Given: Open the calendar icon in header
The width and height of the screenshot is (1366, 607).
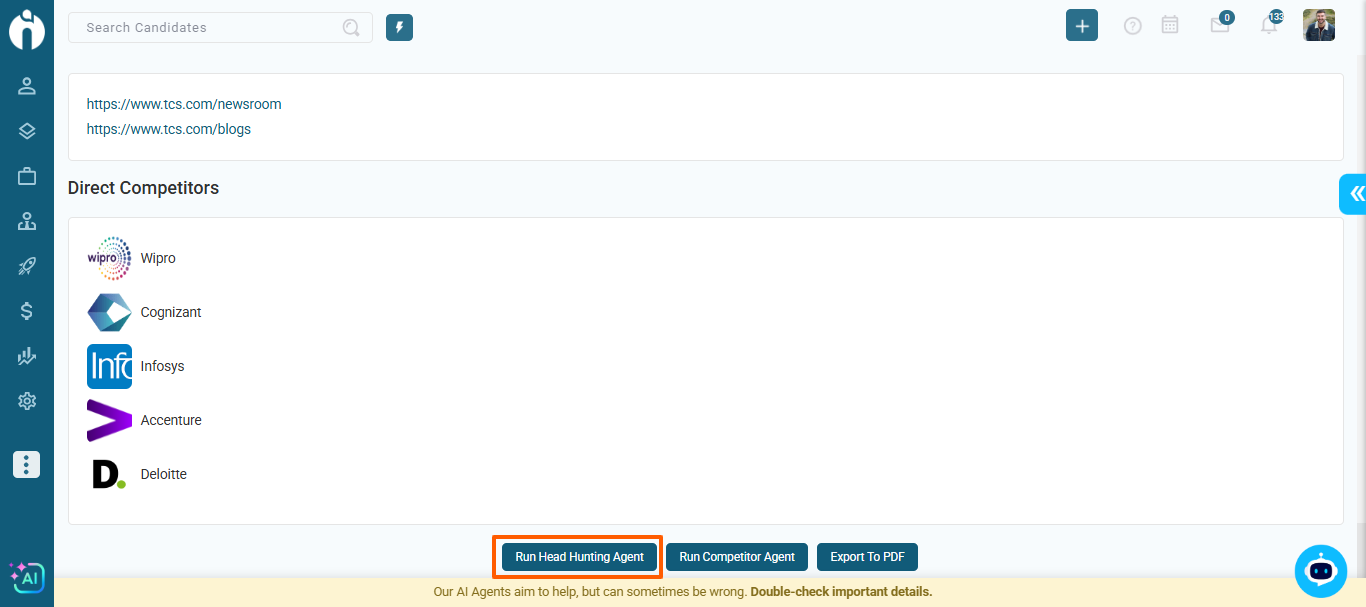Looking at the screenshot, I should click(1170, 26).
